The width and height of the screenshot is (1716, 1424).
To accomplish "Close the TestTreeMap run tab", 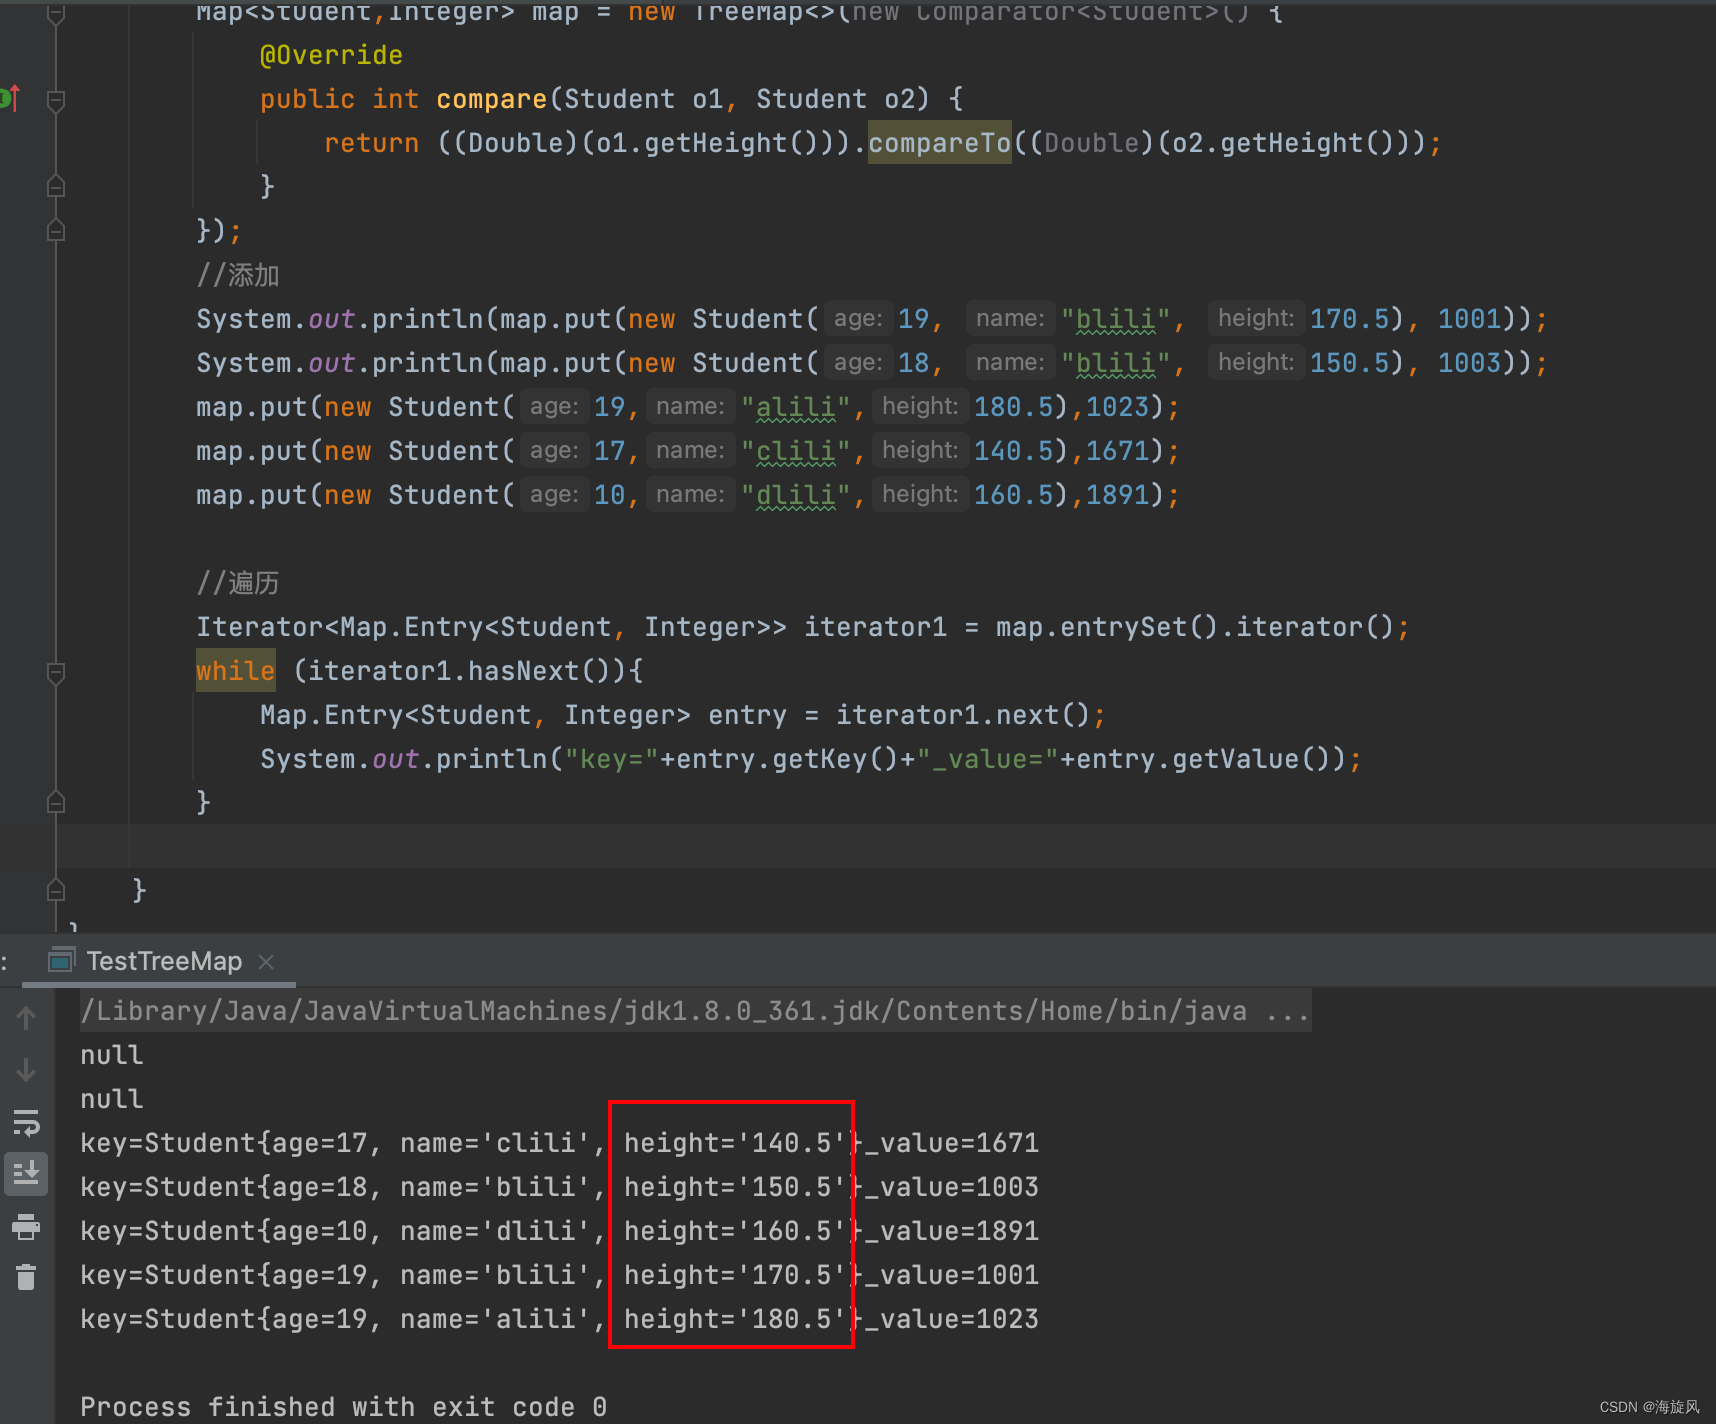I will coord(266,961).
